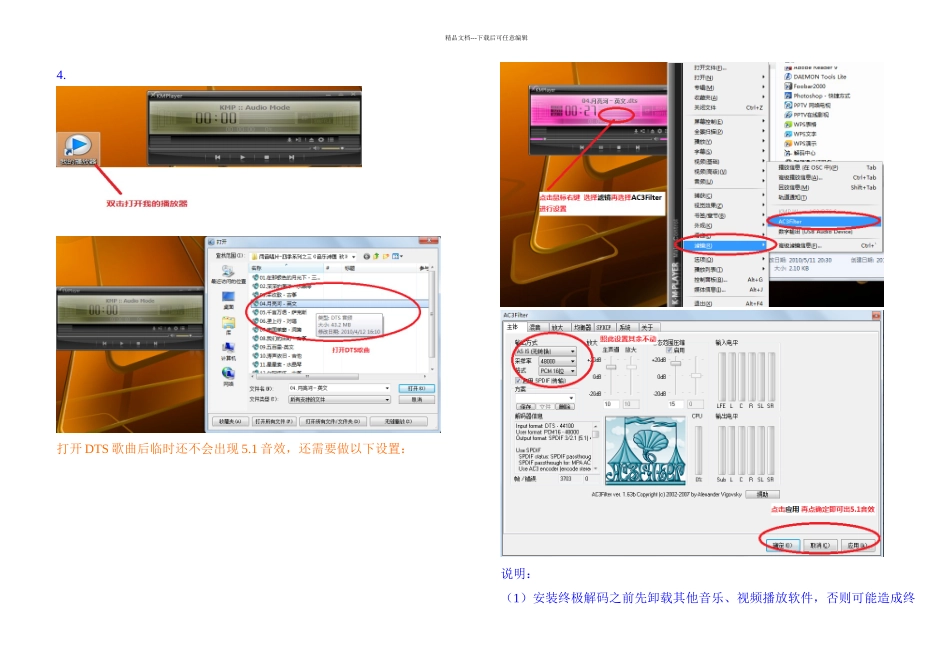The width and height of the screenshot is (950, 672).
Task: Expand the PCM 16 format dropdown
Action: click(x=573, y=371)
